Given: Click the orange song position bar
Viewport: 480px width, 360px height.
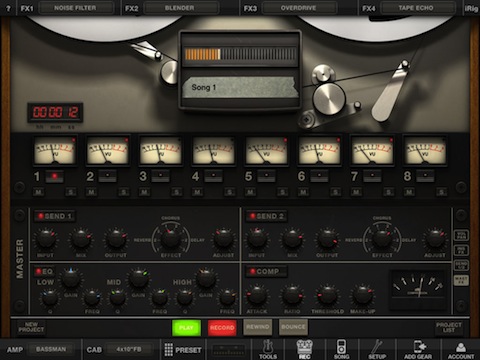Looking at the screenshot, I should click(x=240, y=54).
